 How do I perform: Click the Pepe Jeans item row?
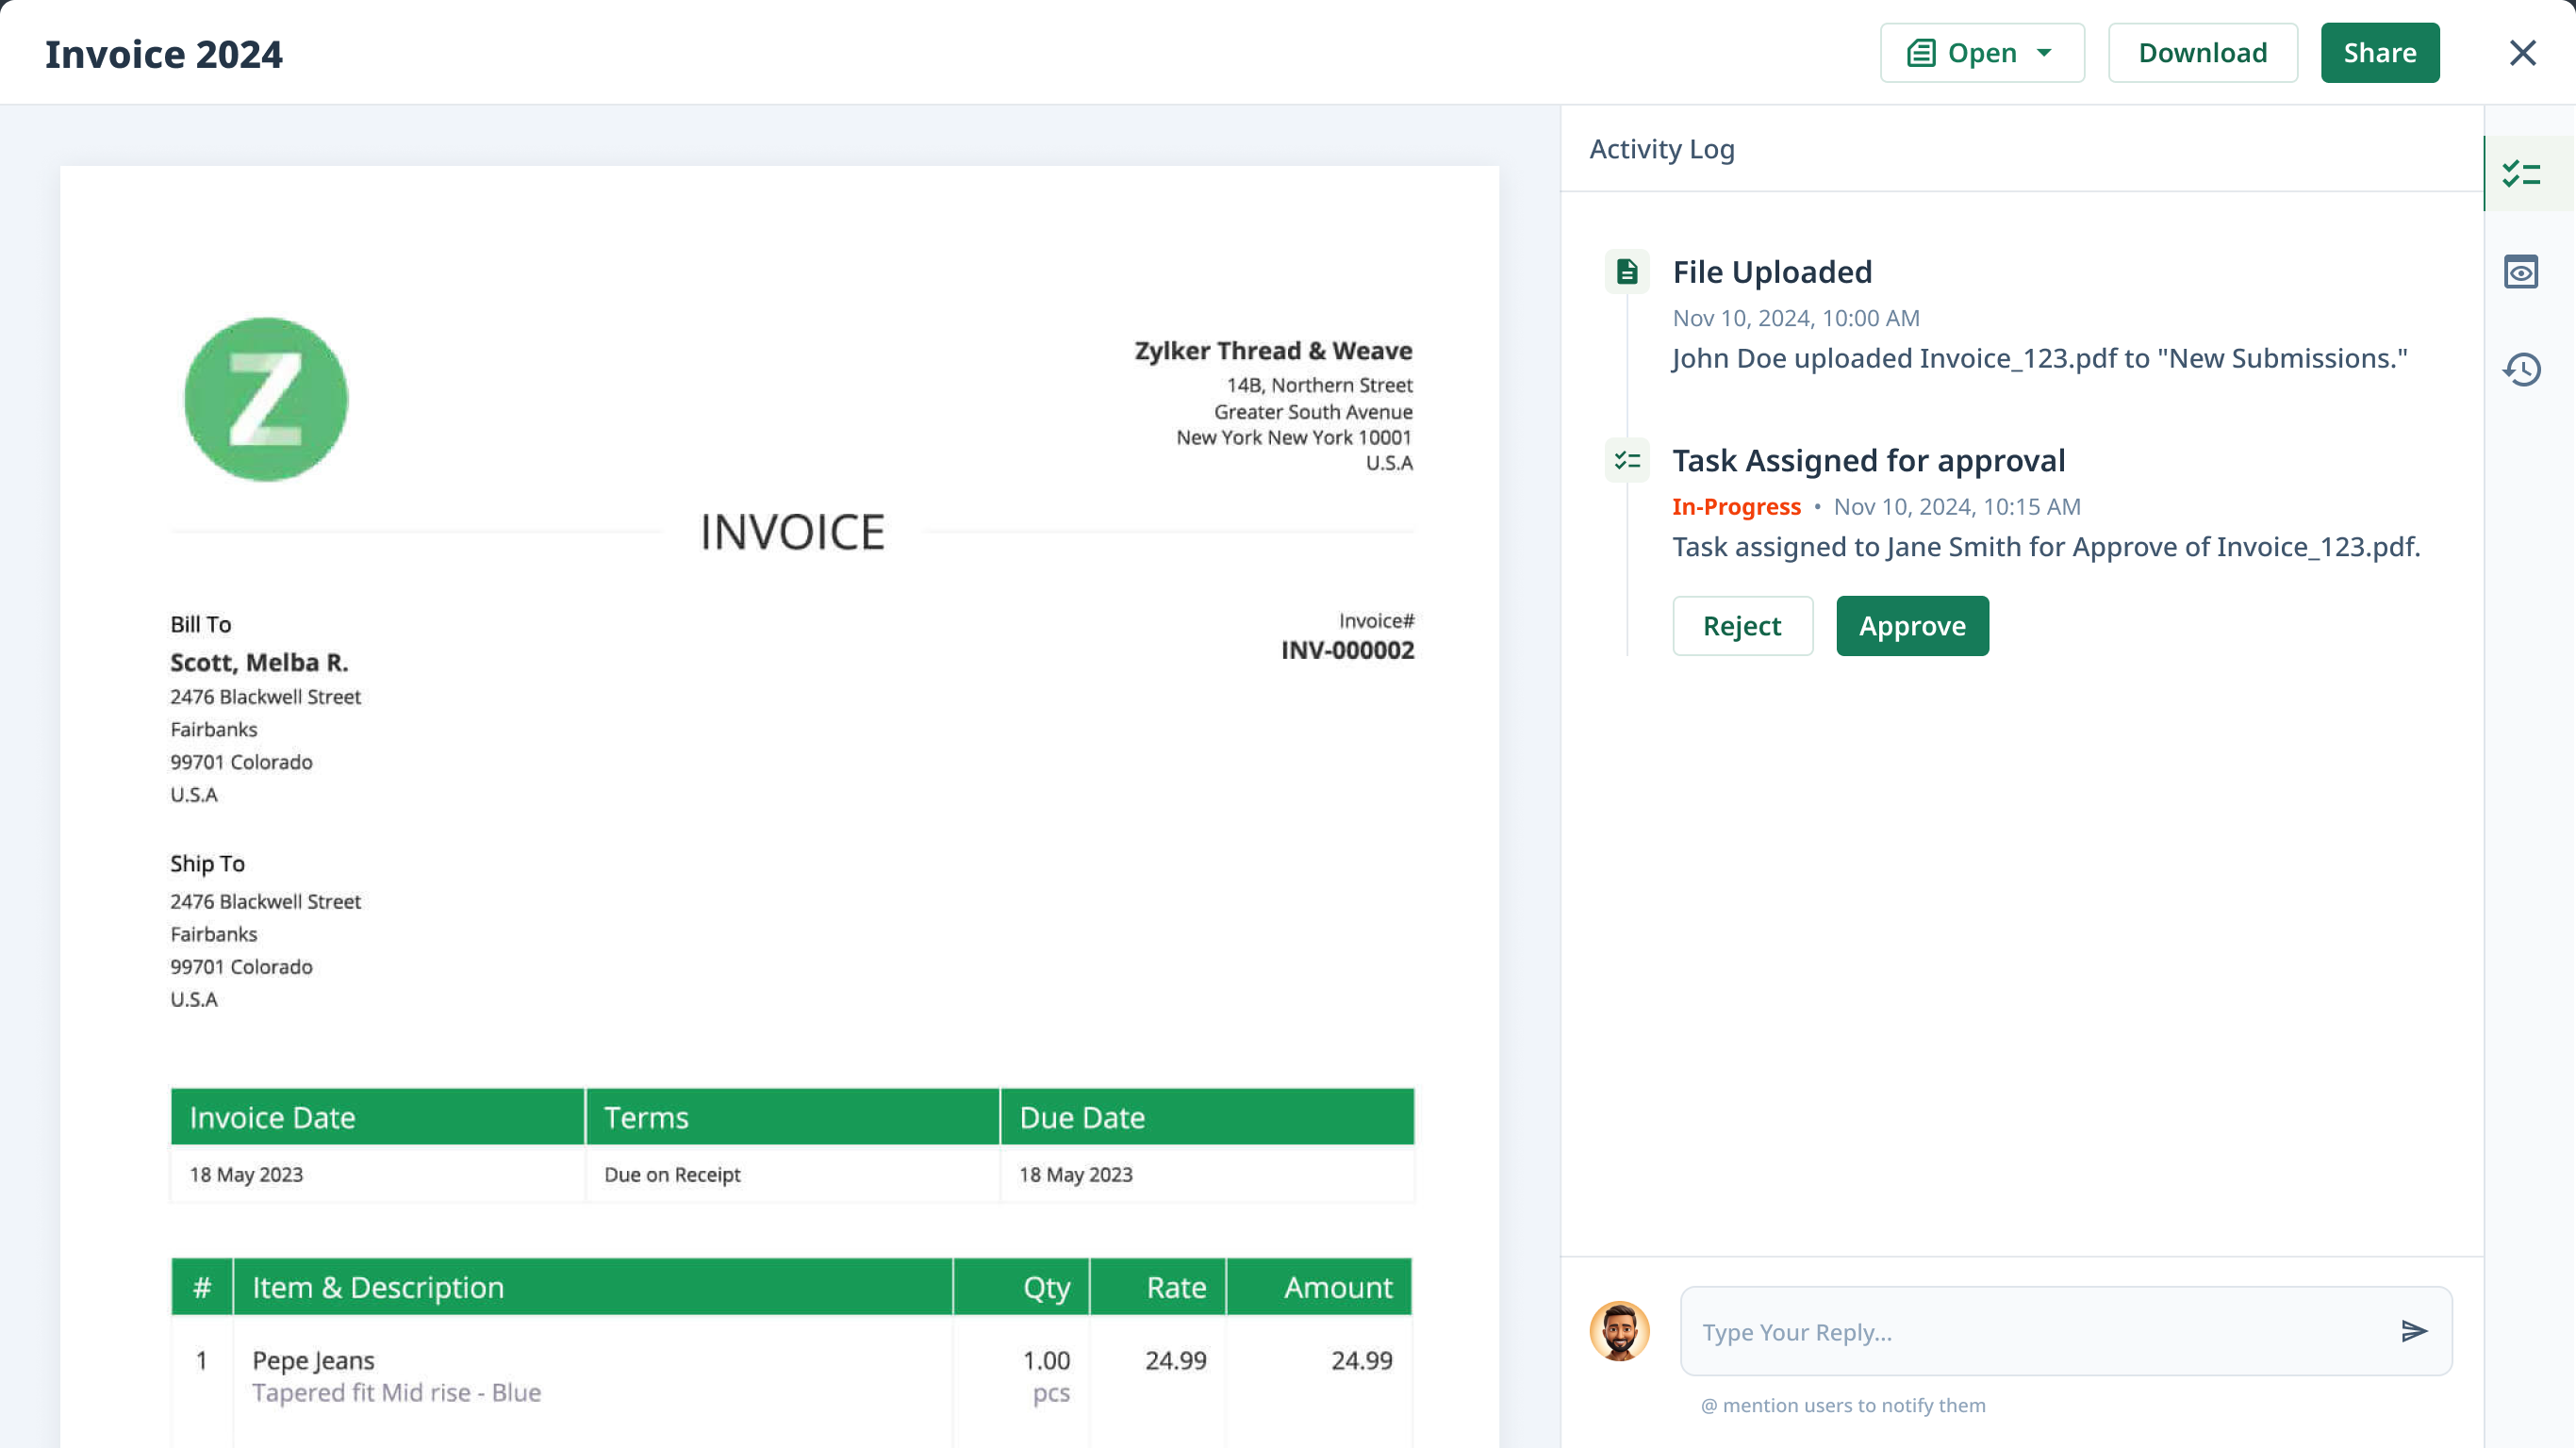pos(313,1360)
